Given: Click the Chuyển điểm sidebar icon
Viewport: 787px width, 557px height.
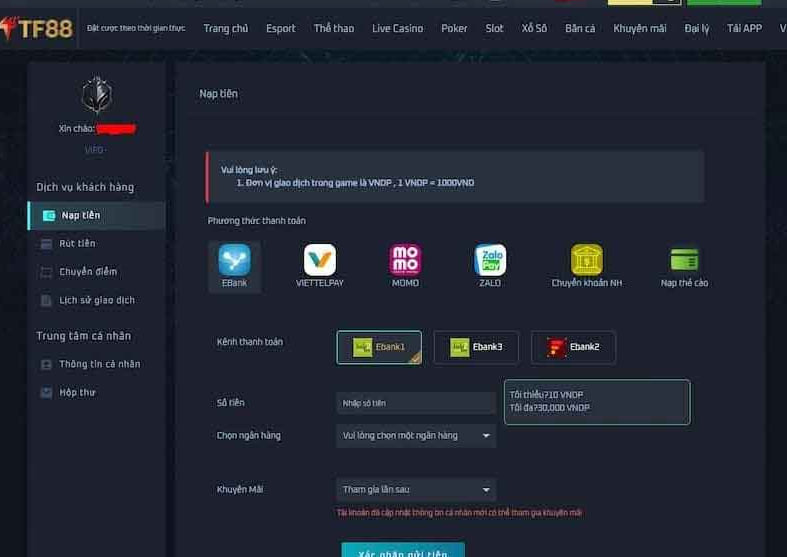Looking at the screenshot, I should [x=46, y=272].
